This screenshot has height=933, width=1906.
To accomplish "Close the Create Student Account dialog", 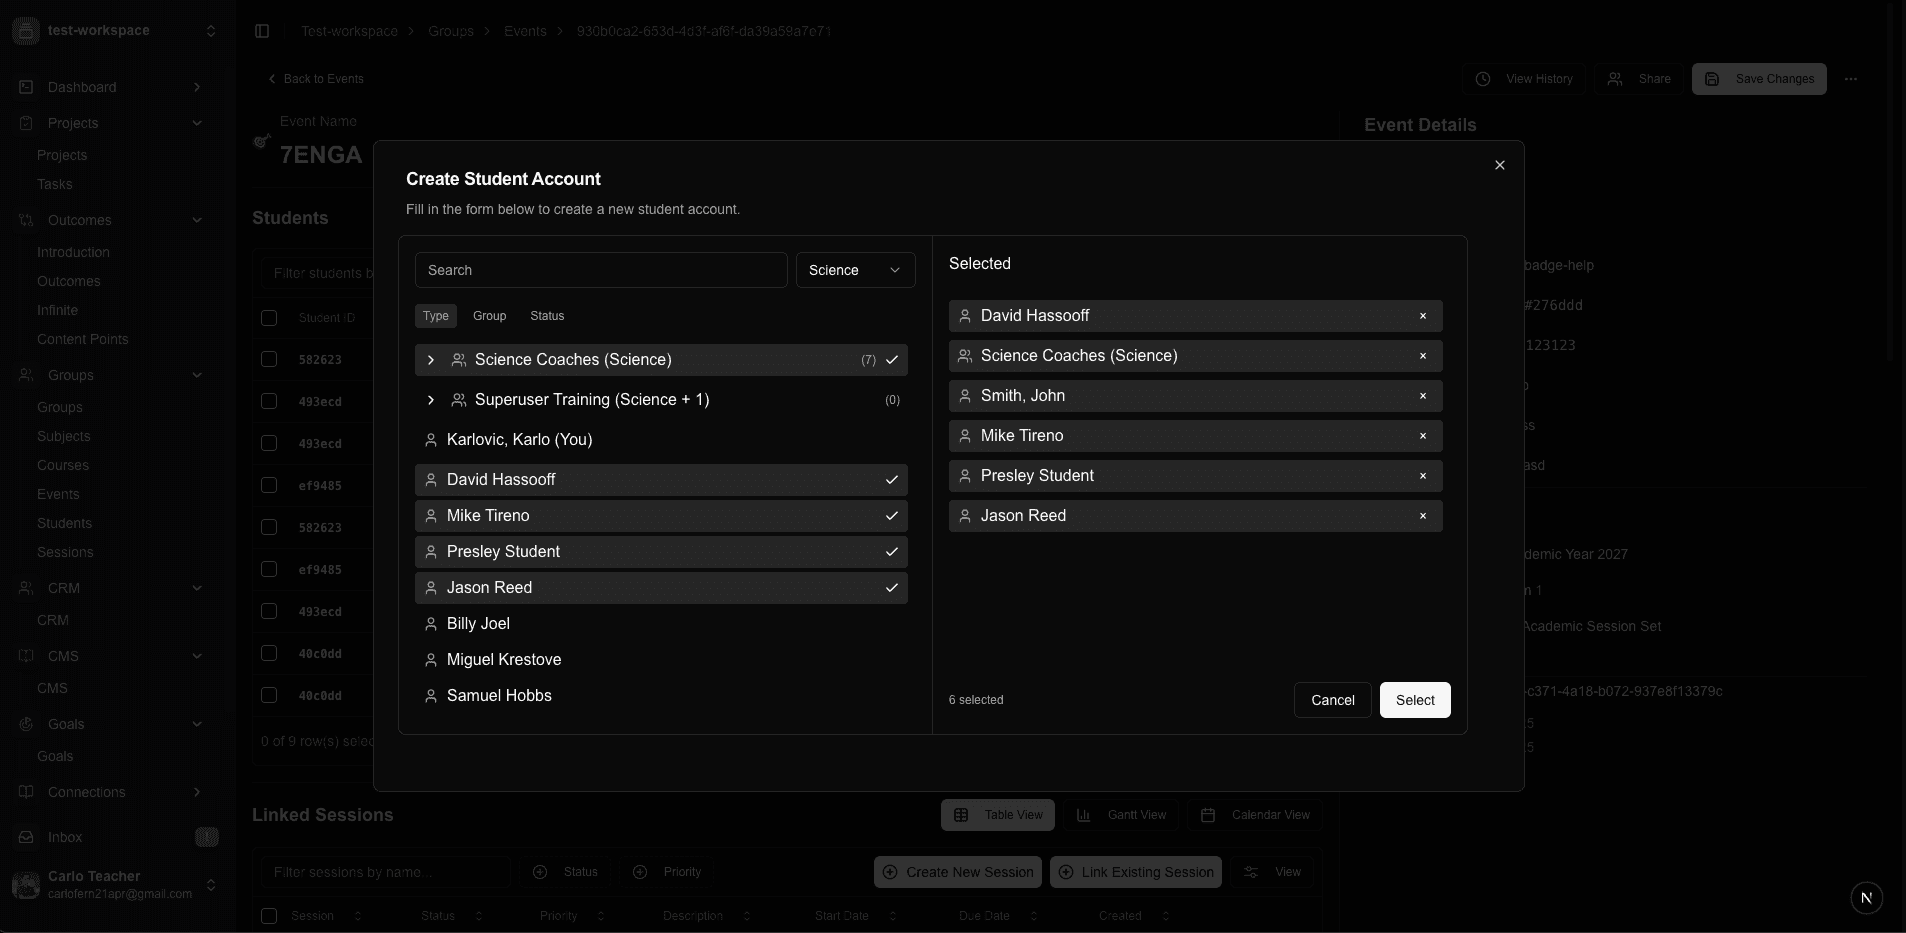I will coord(1499,165).
